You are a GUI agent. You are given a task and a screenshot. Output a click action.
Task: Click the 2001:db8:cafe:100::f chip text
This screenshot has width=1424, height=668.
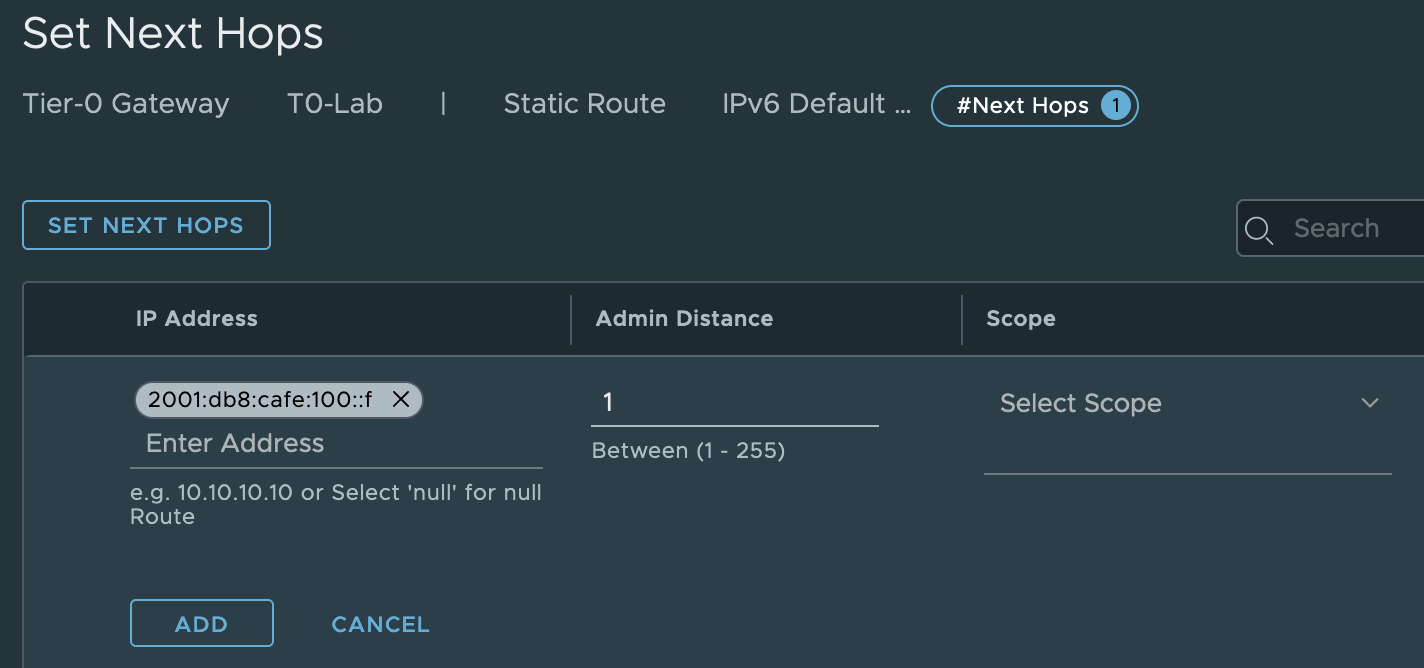pyautogui.click(x=260, y=400)
